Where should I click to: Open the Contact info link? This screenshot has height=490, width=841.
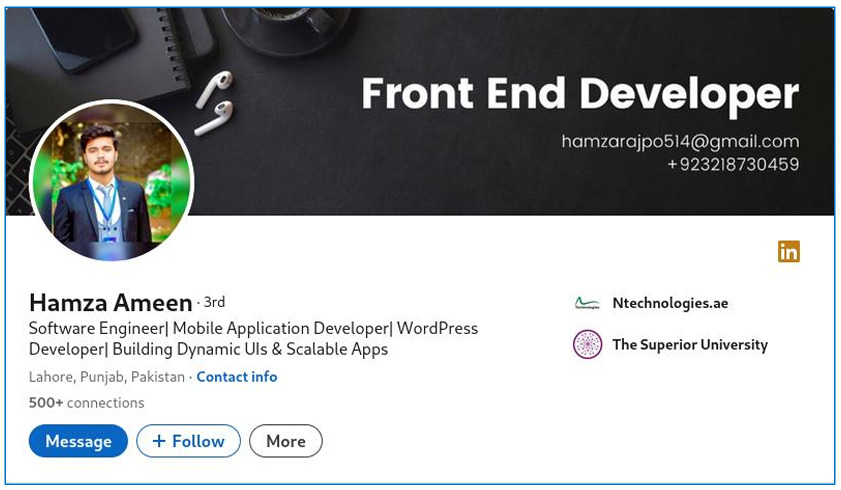tap(237, 377)
